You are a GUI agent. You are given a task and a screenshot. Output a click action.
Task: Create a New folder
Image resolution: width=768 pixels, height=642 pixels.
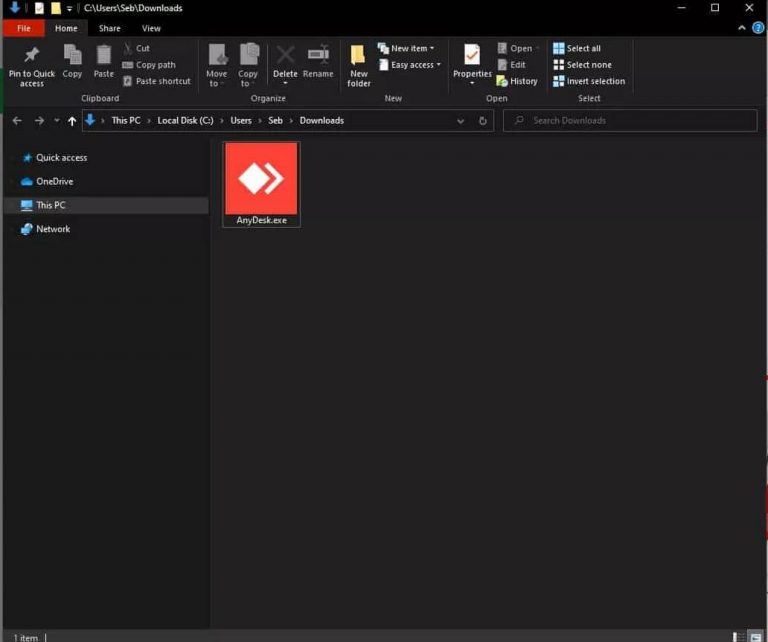(x=359, y=66)
